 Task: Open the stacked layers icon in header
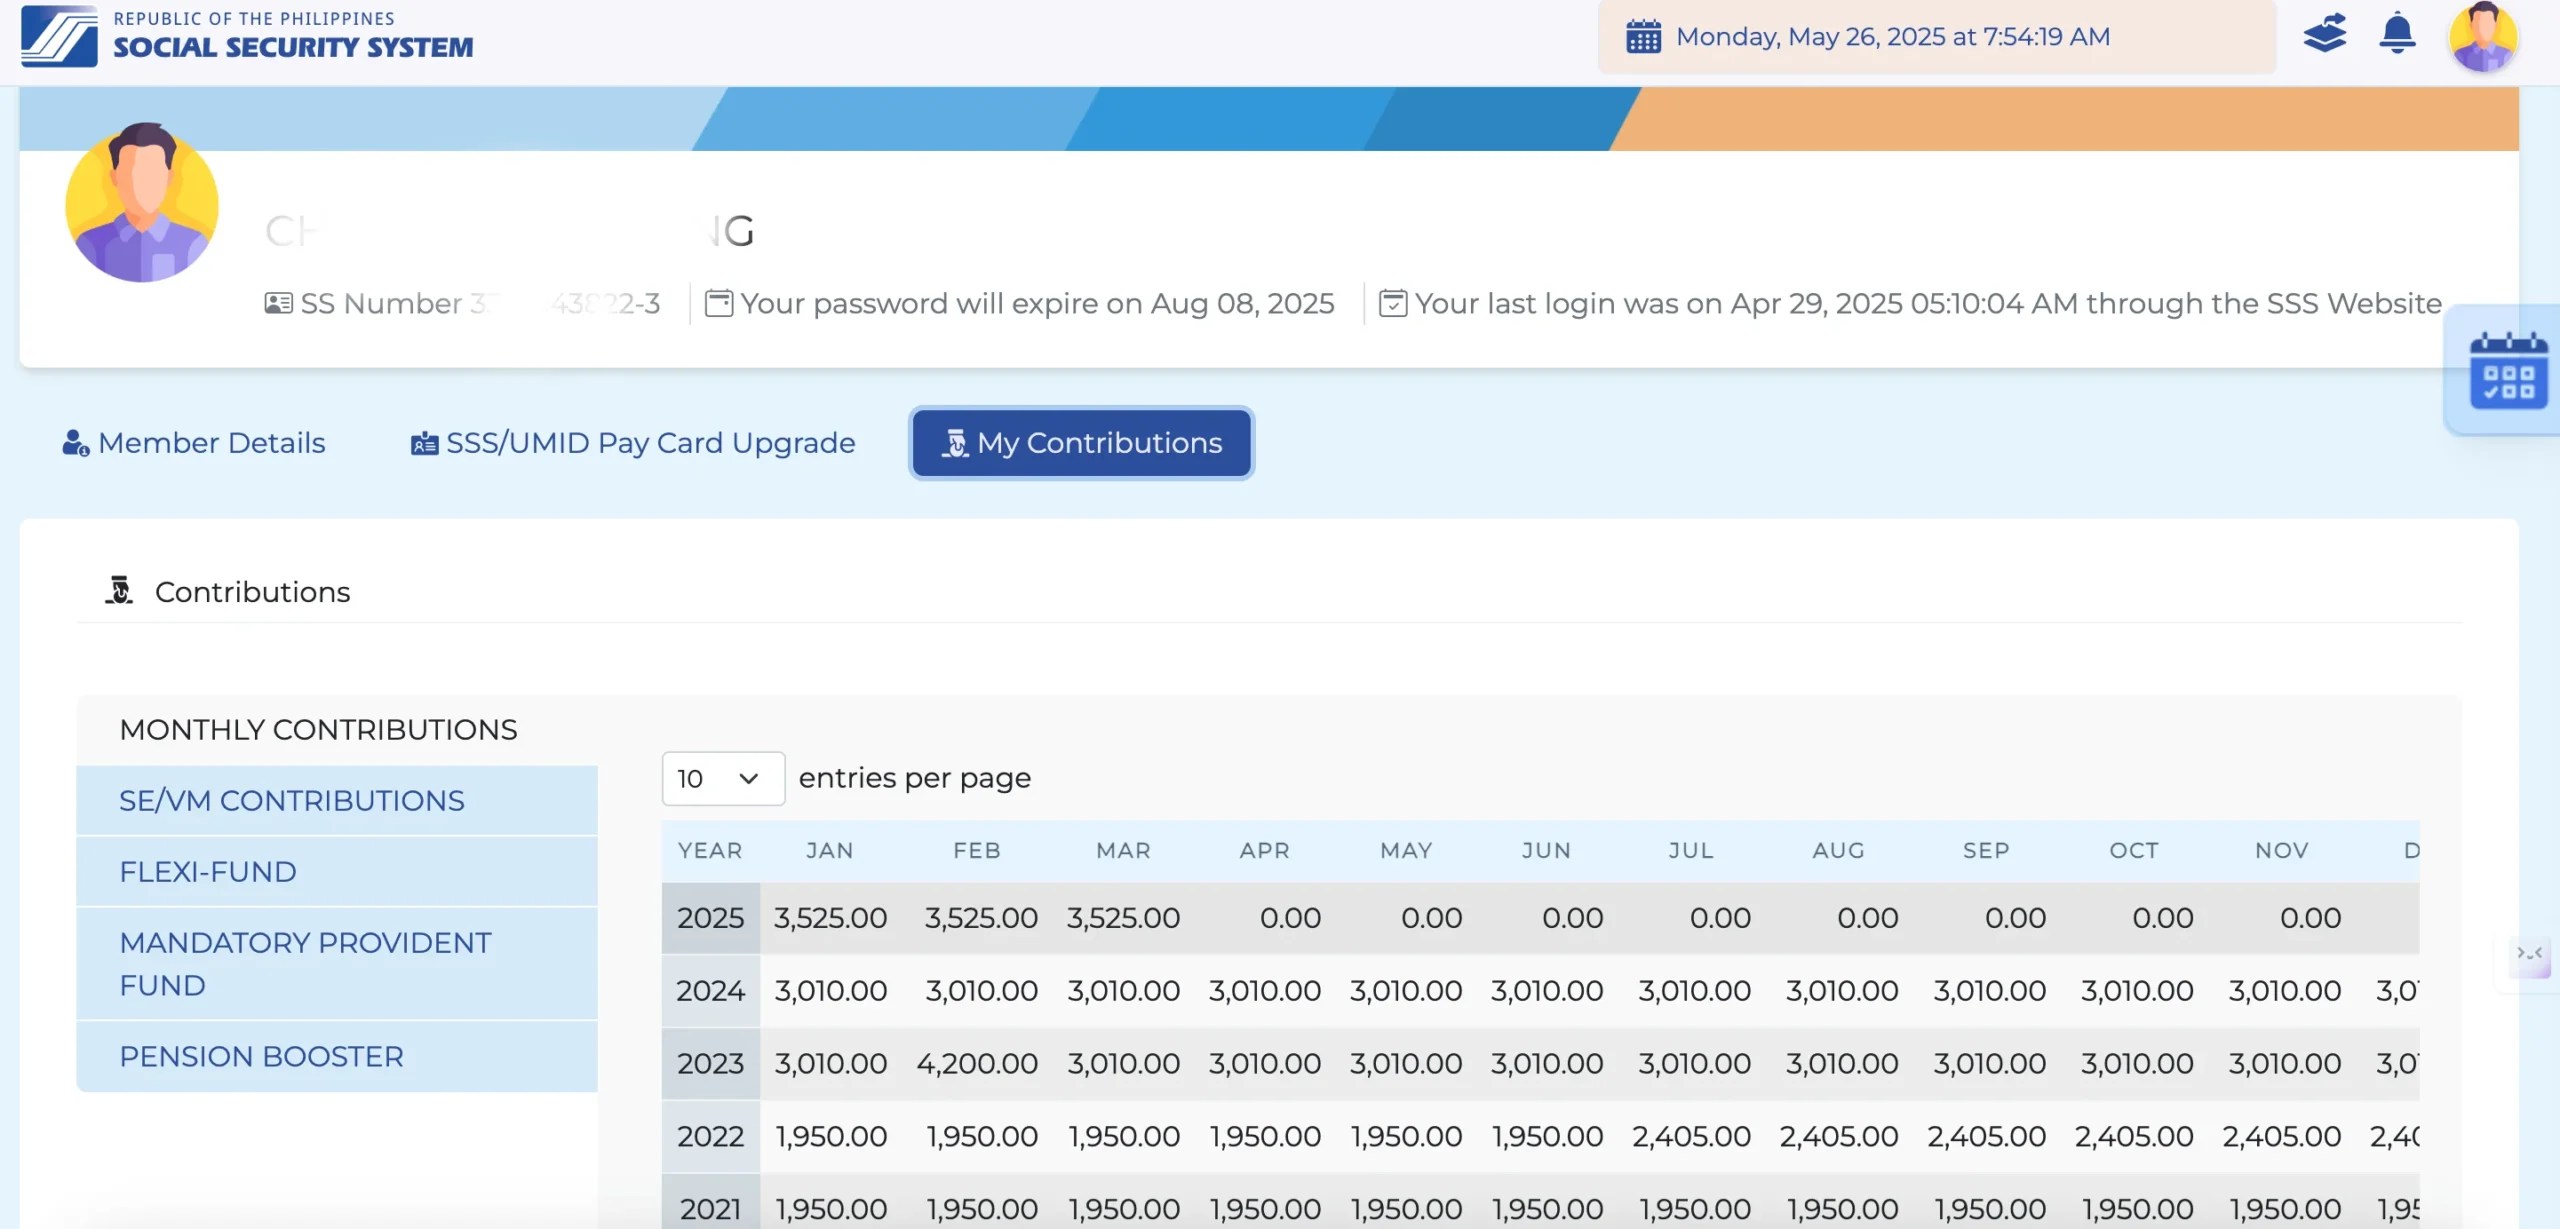coord(2324,35)
